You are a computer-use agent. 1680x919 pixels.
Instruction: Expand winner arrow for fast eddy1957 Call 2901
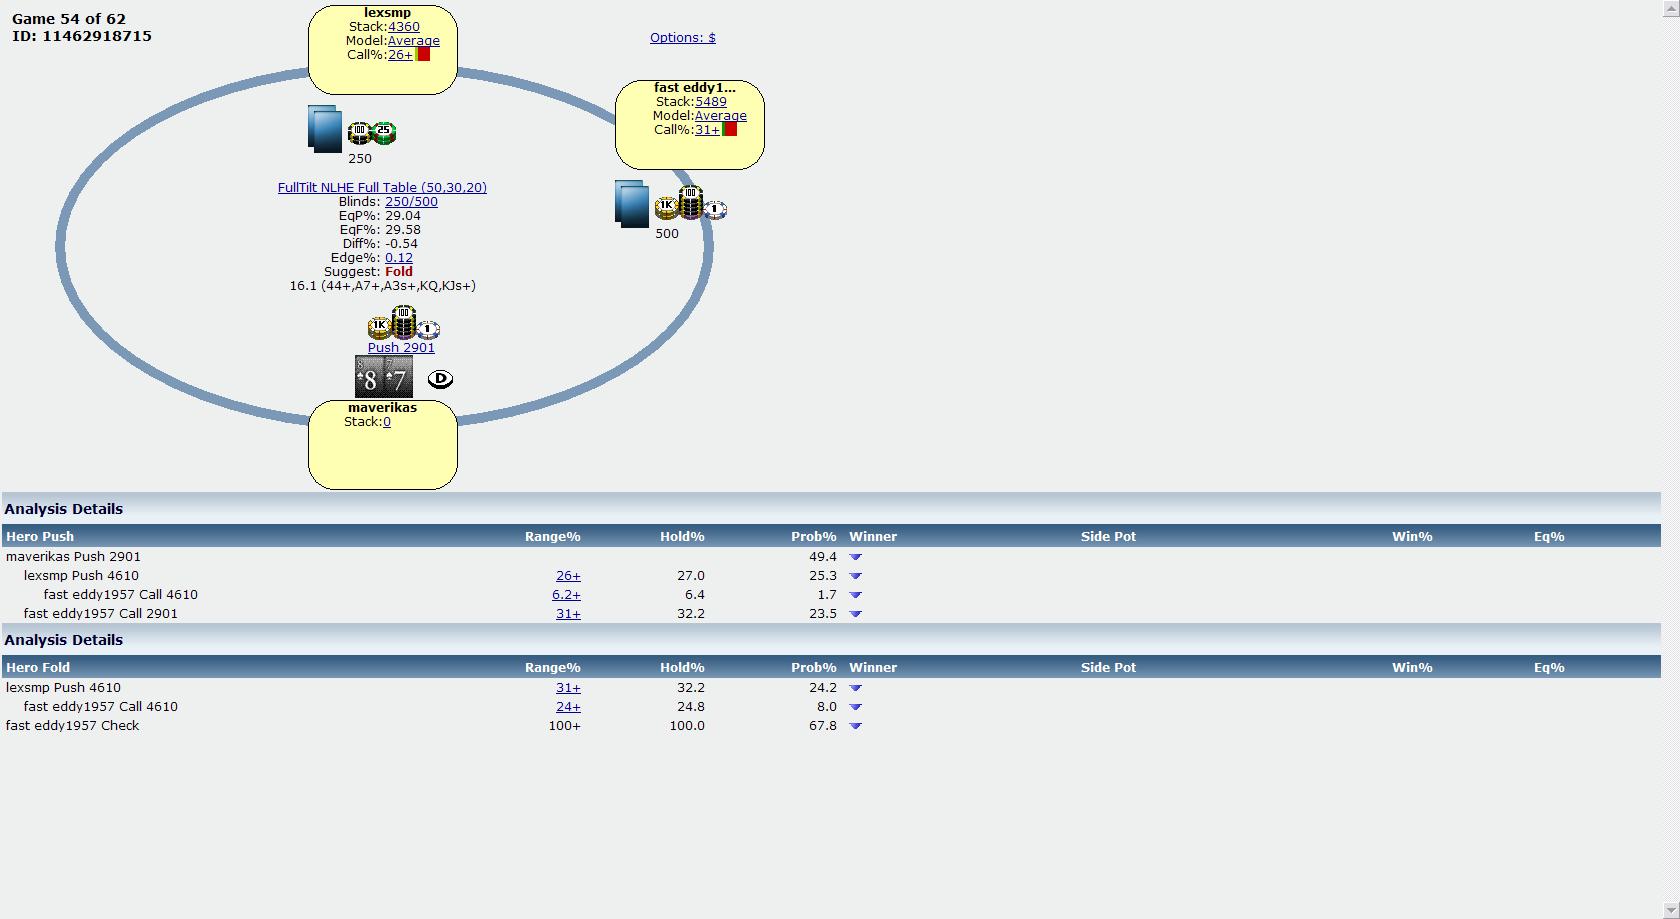point(855,614)
